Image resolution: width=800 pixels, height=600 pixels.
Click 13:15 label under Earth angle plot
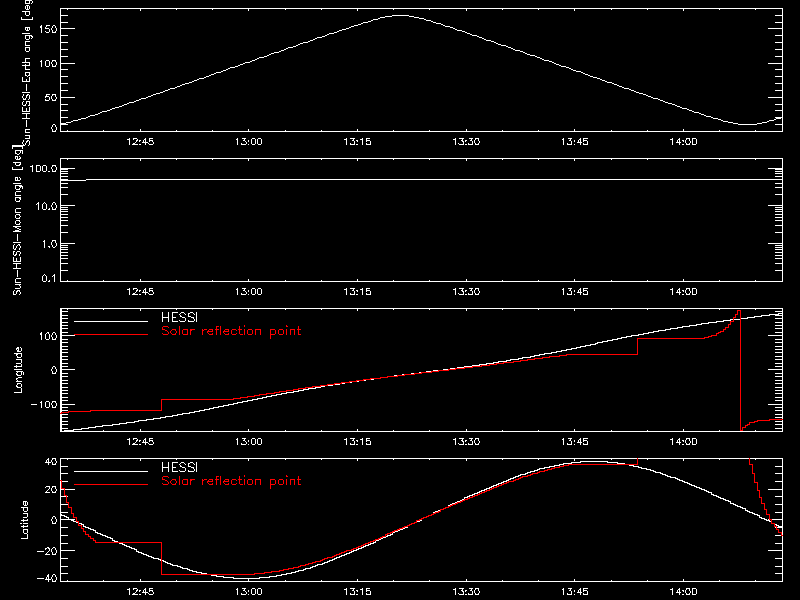357,142
